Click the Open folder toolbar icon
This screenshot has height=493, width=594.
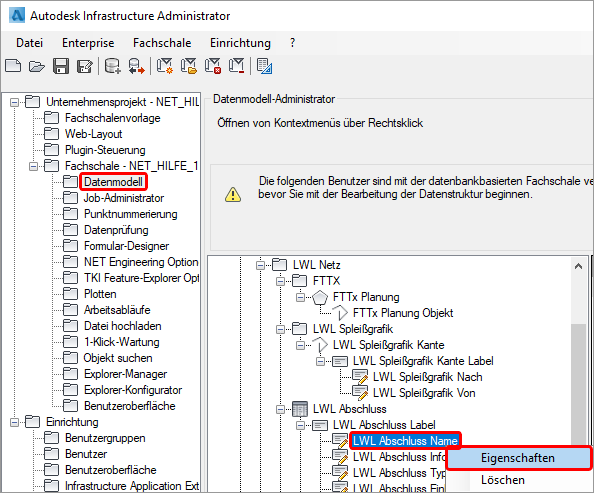coord(37,66)
